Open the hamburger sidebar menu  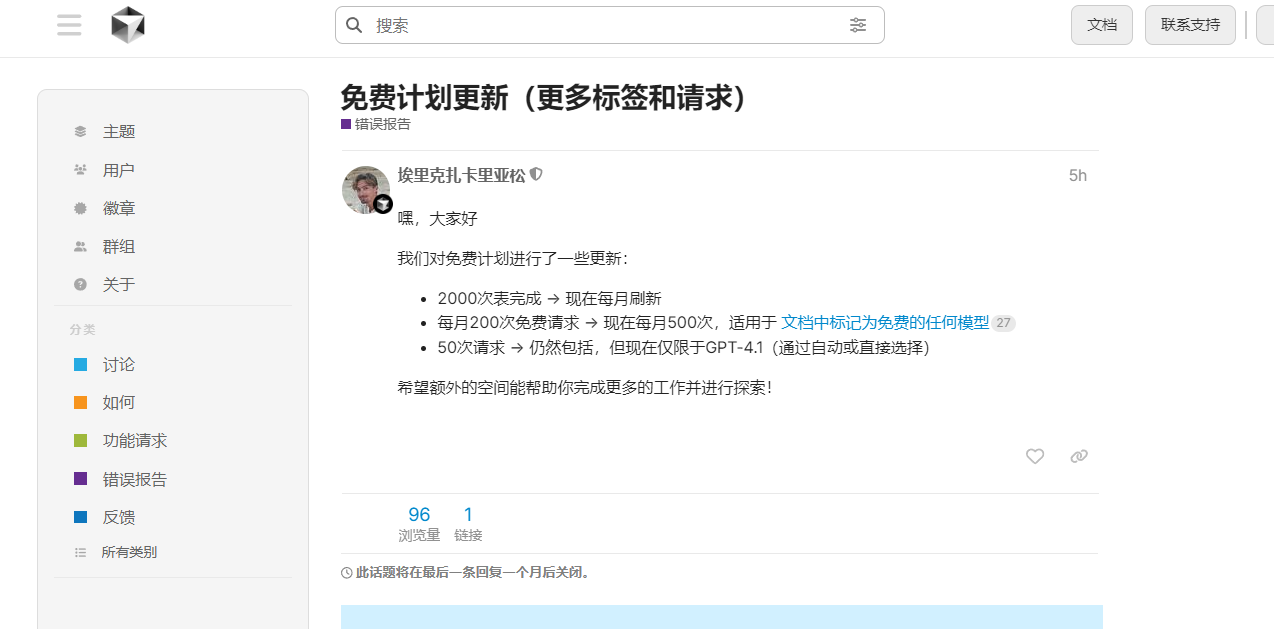point(69,25)
